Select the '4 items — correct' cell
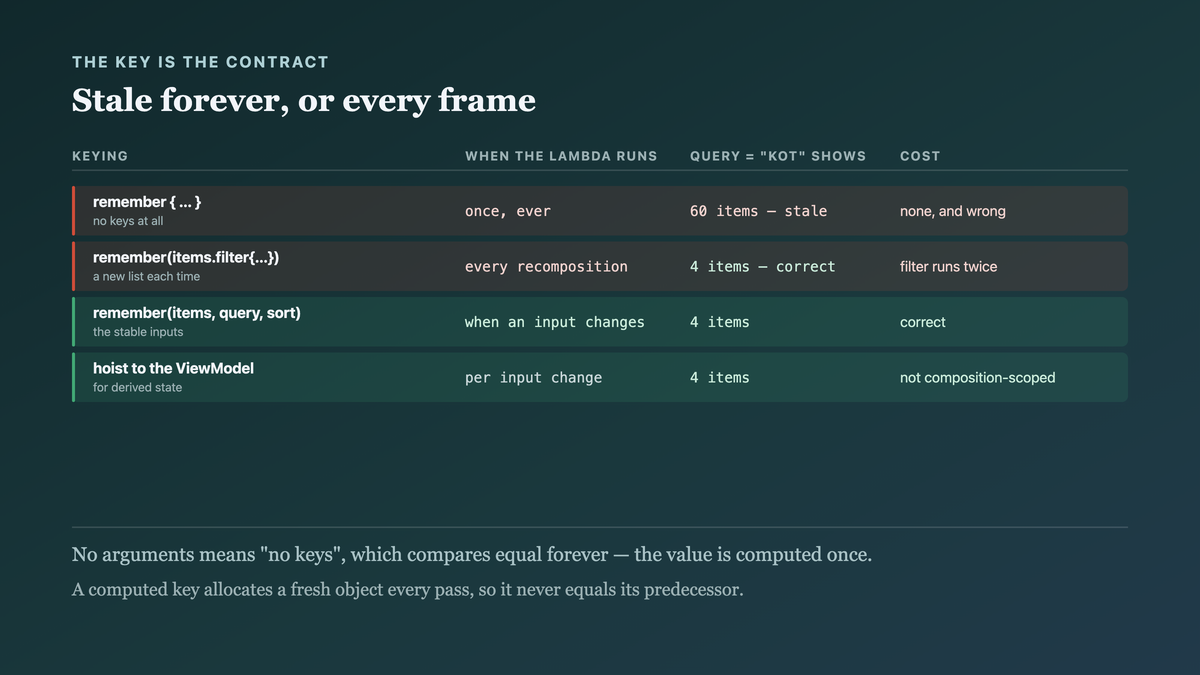1200x675 pixels. point(762,267)
